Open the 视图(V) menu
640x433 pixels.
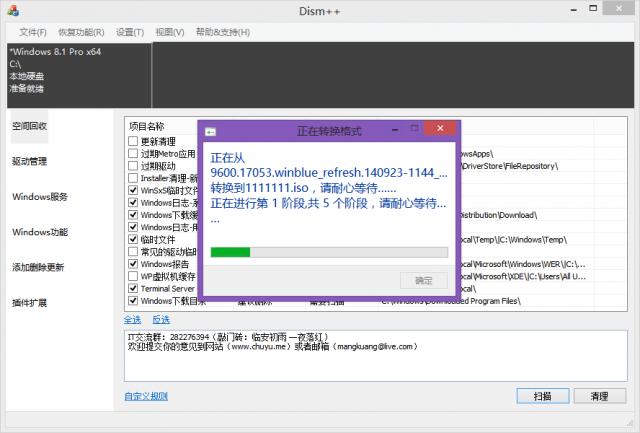pyautogui.click(x=170, y=32)
